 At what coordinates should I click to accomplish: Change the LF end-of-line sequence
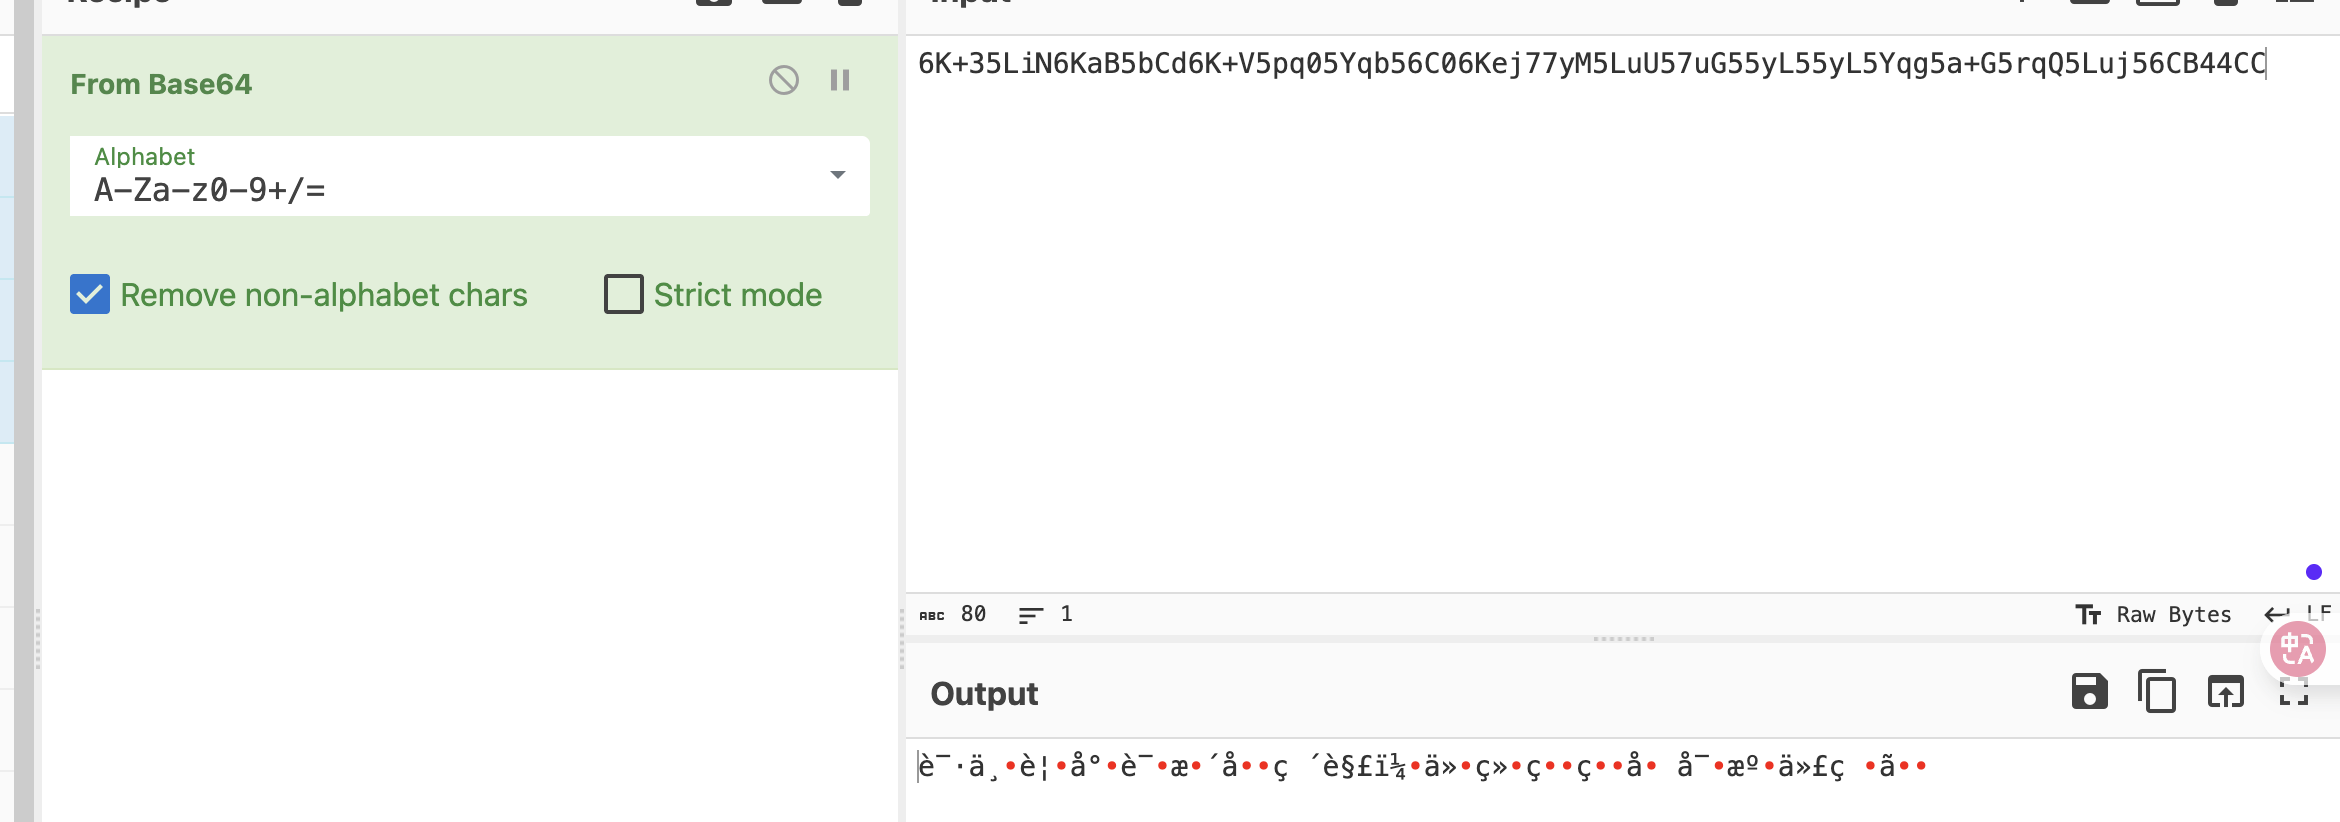2300,614
